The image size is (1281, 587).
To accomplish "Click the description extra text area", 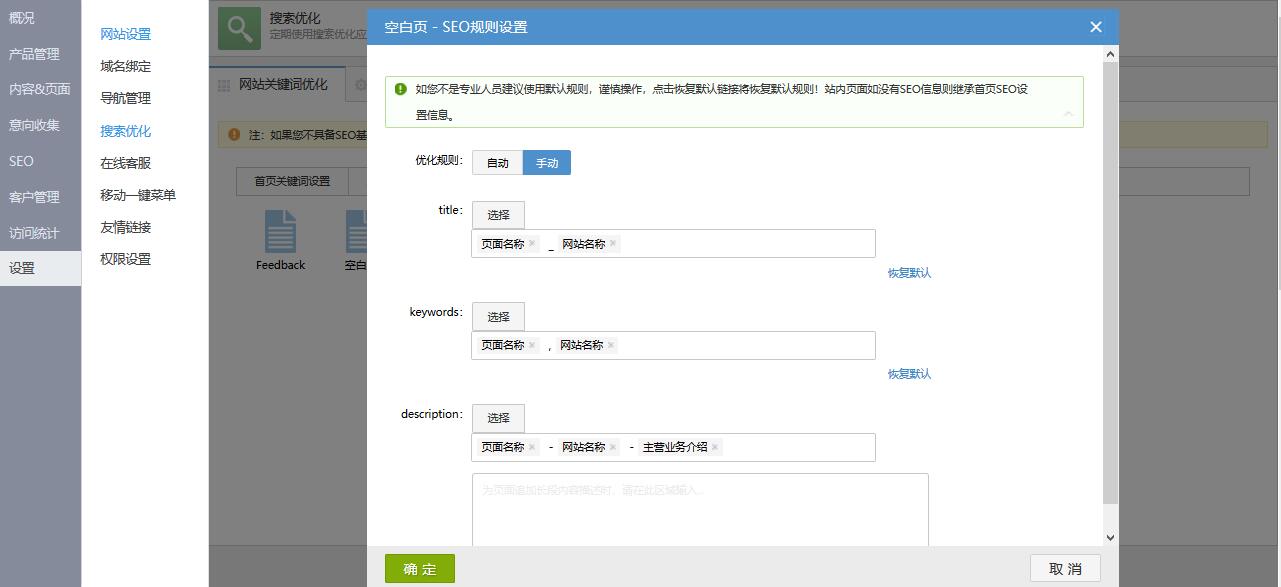I will [700, 510].
